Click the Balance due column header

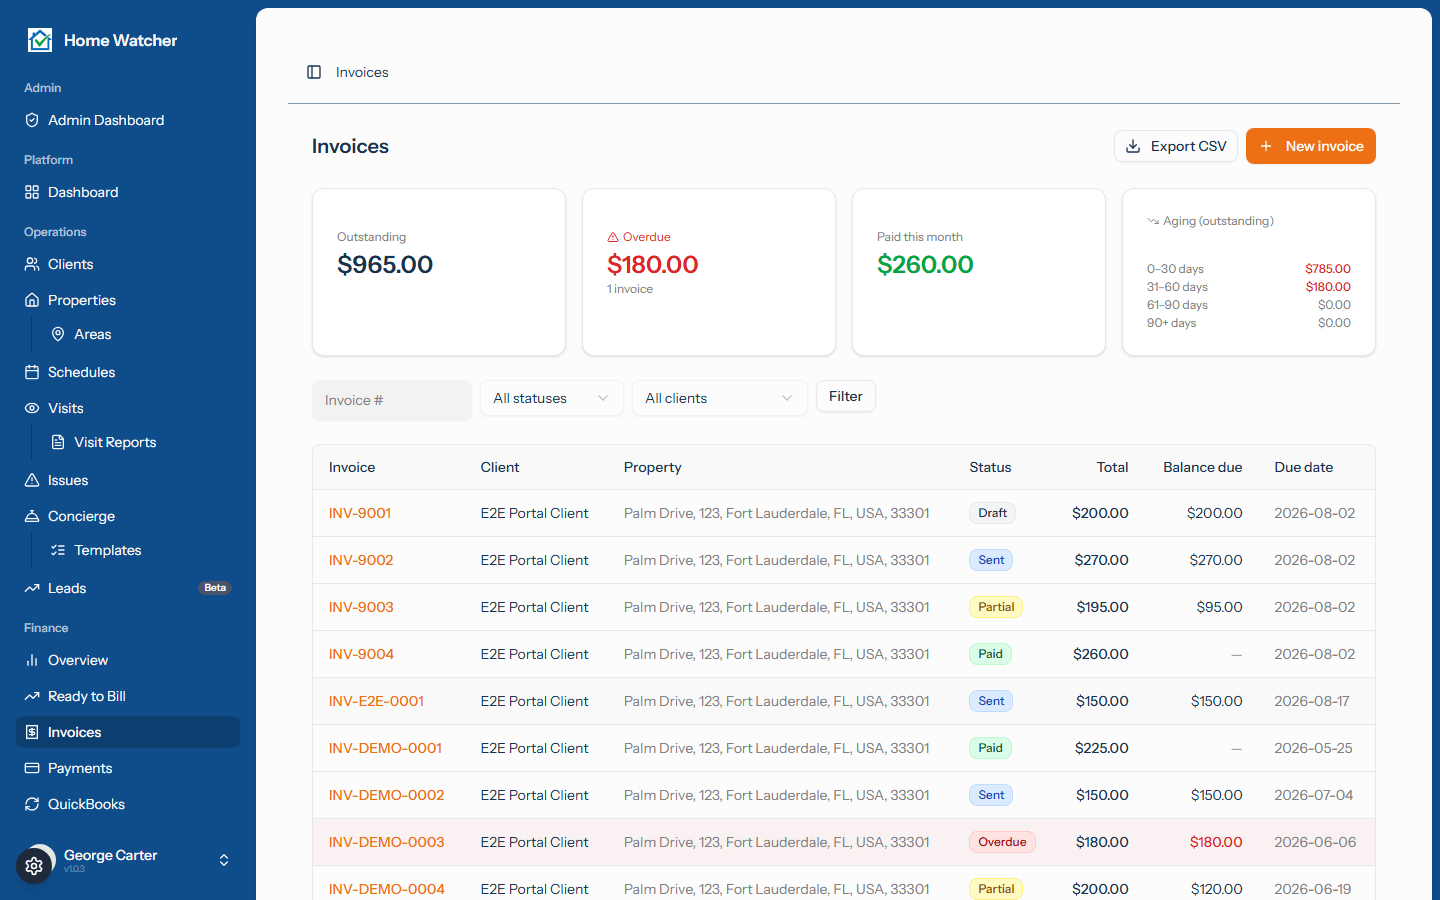tap(1202, 467)
